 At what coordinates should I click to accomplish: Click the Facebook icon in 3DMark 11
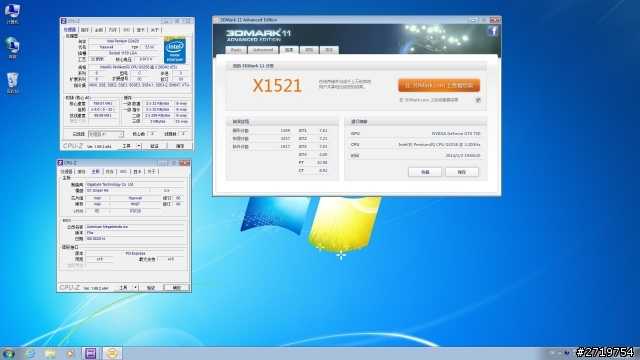click(x=493, y=31)
